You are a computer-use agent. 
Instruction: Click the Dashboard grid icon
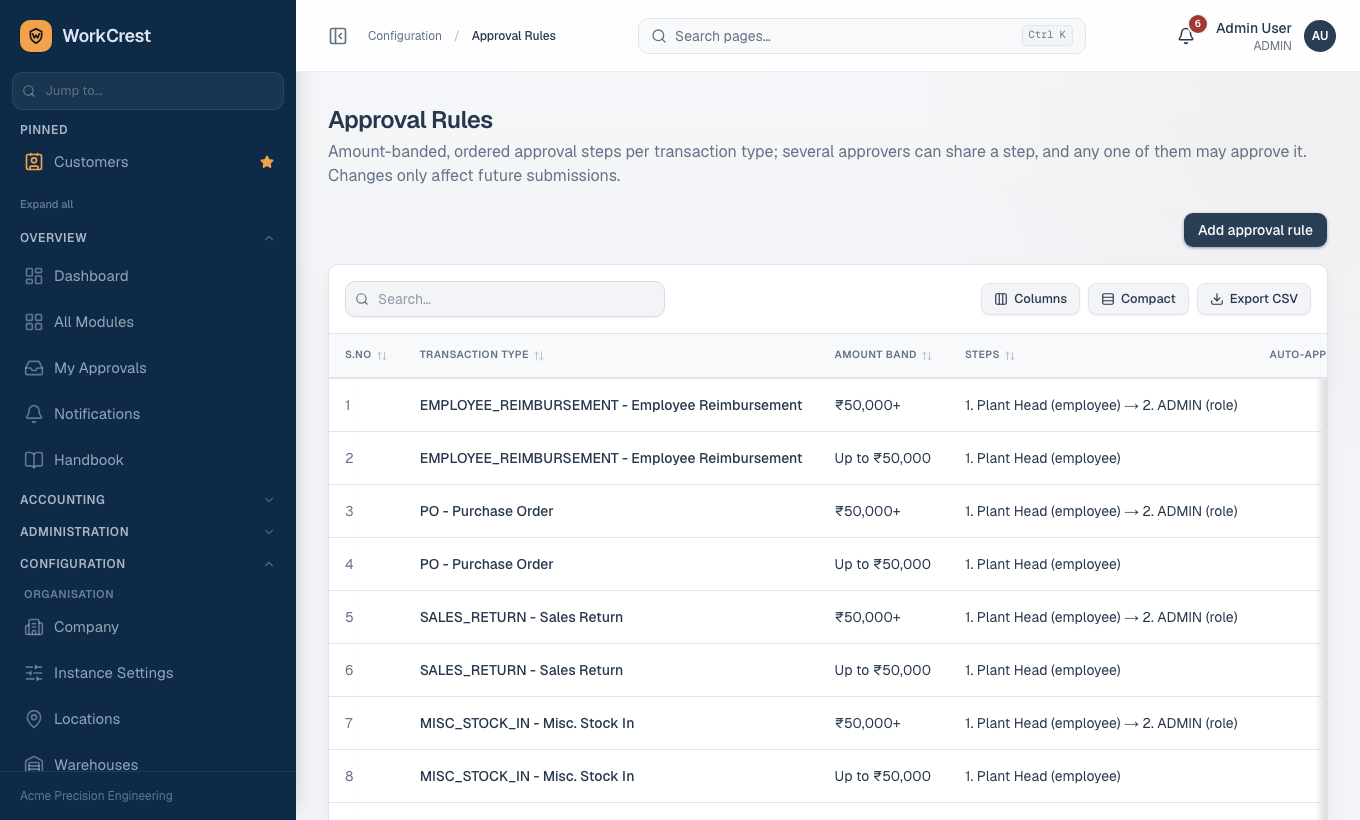(34, 276)
